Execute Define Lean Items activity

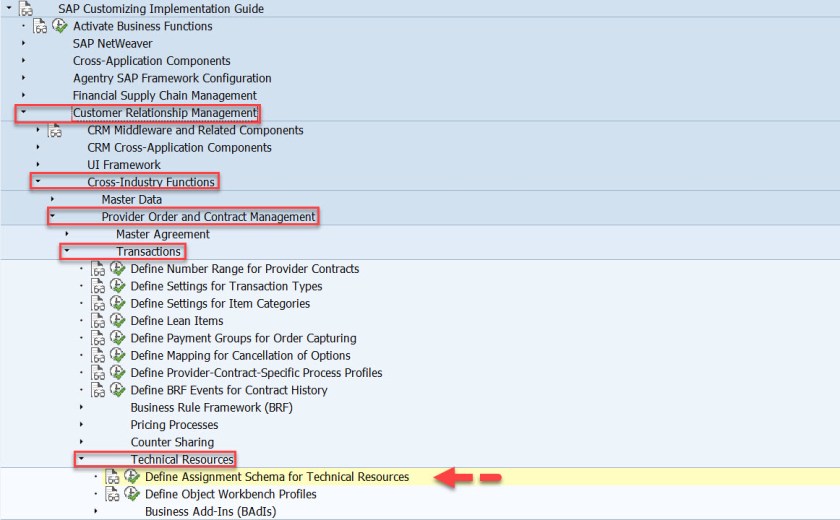[117, 320]
